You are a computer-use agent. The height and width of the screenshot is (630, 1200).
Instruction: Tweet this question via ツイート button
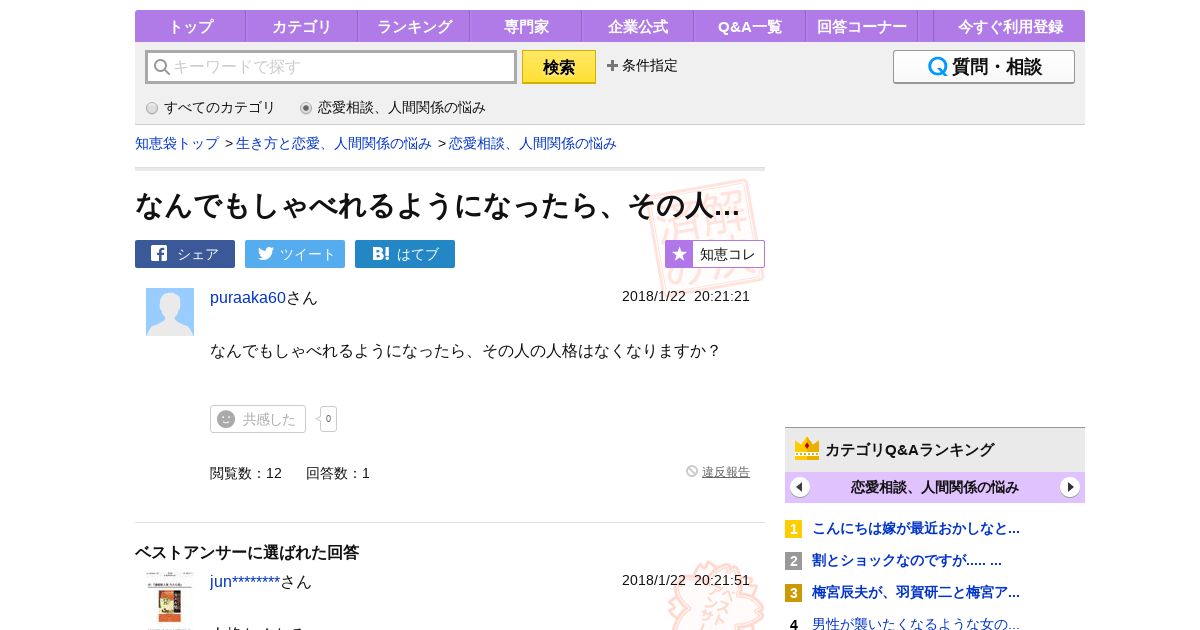(x=295, y=254)
